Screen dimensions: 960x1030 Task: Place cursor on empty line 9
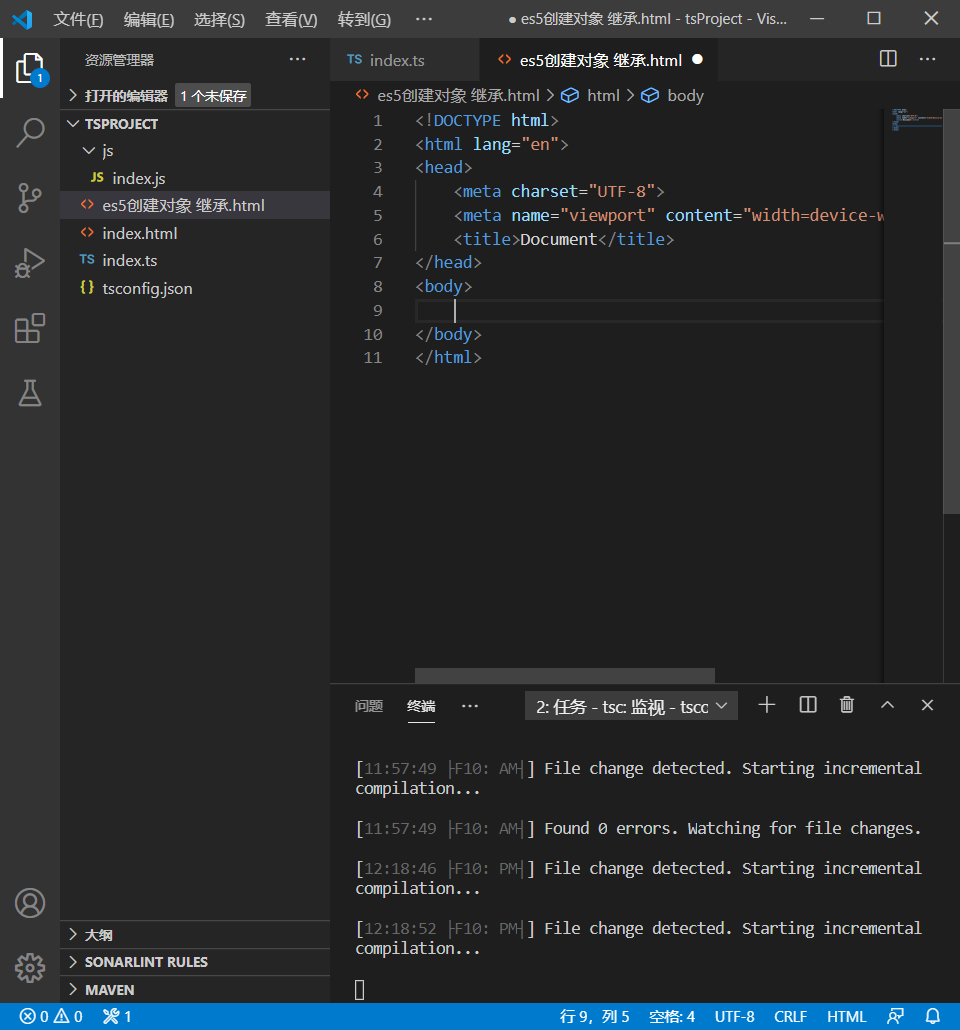(647, 311)
